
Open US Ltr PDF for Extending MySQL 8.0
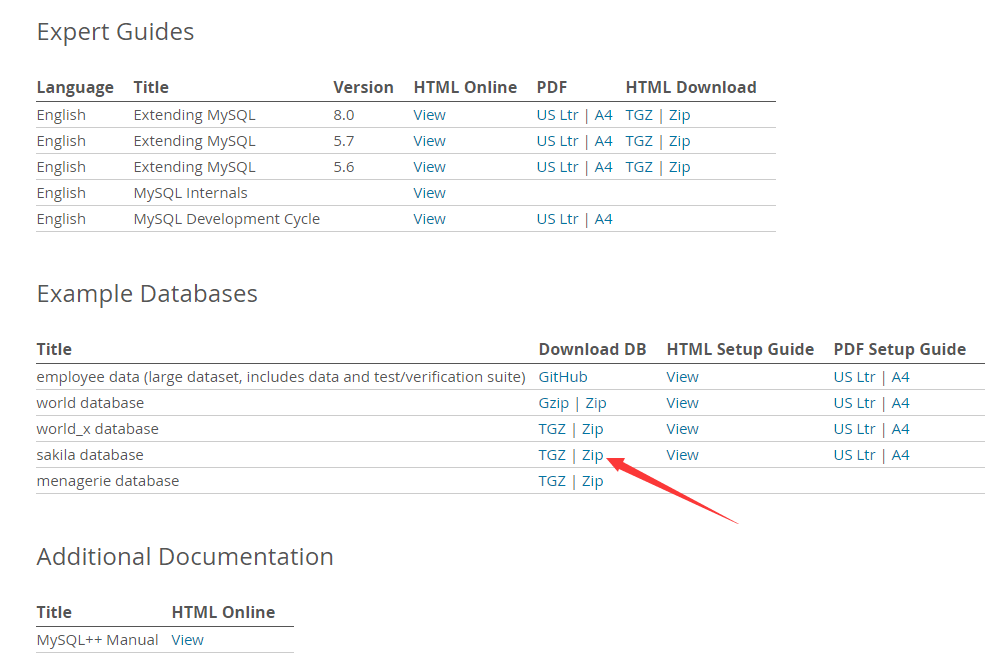pyautogui.click(x=557, y=115)
